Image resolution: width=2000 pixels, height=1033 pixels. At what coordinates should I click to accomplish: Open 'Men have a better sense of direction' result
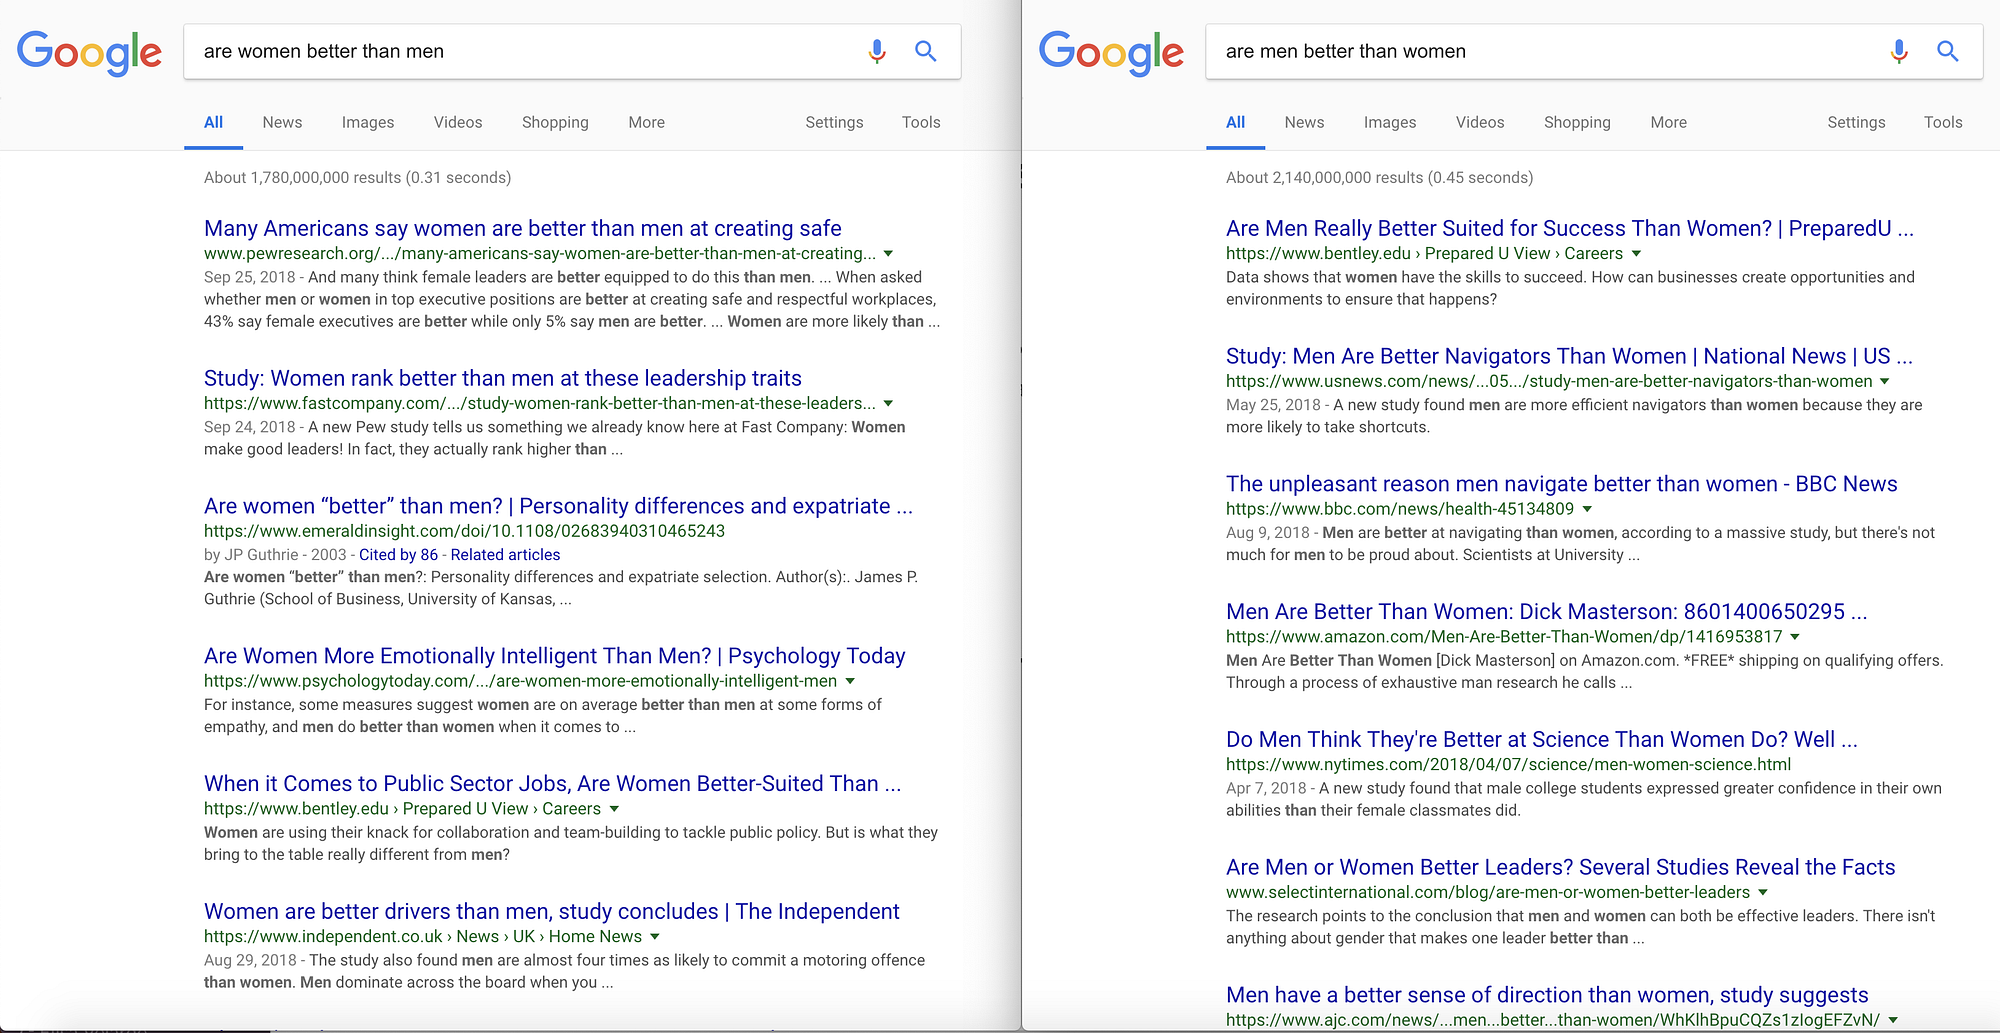click(x=1547, y=995)
